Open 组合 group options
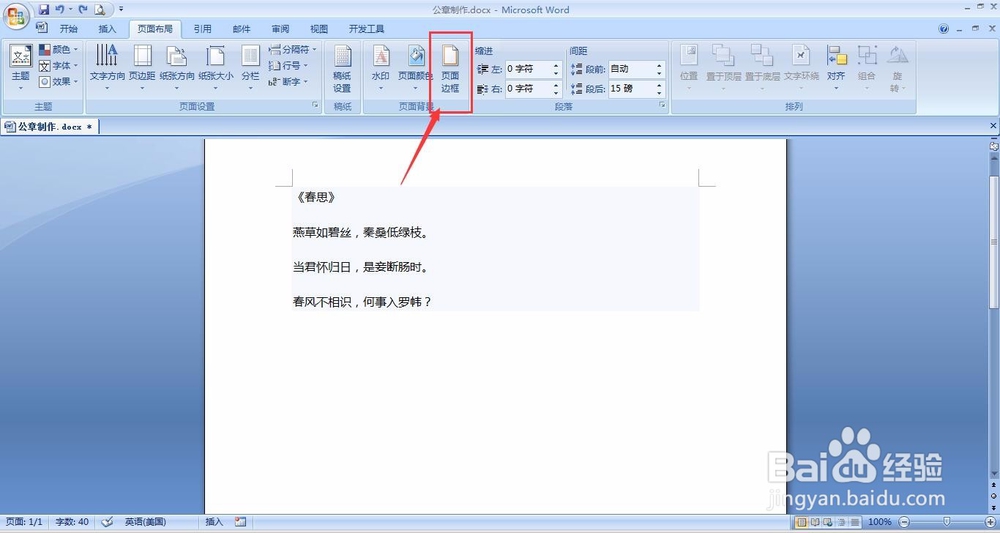 [867, 68]
